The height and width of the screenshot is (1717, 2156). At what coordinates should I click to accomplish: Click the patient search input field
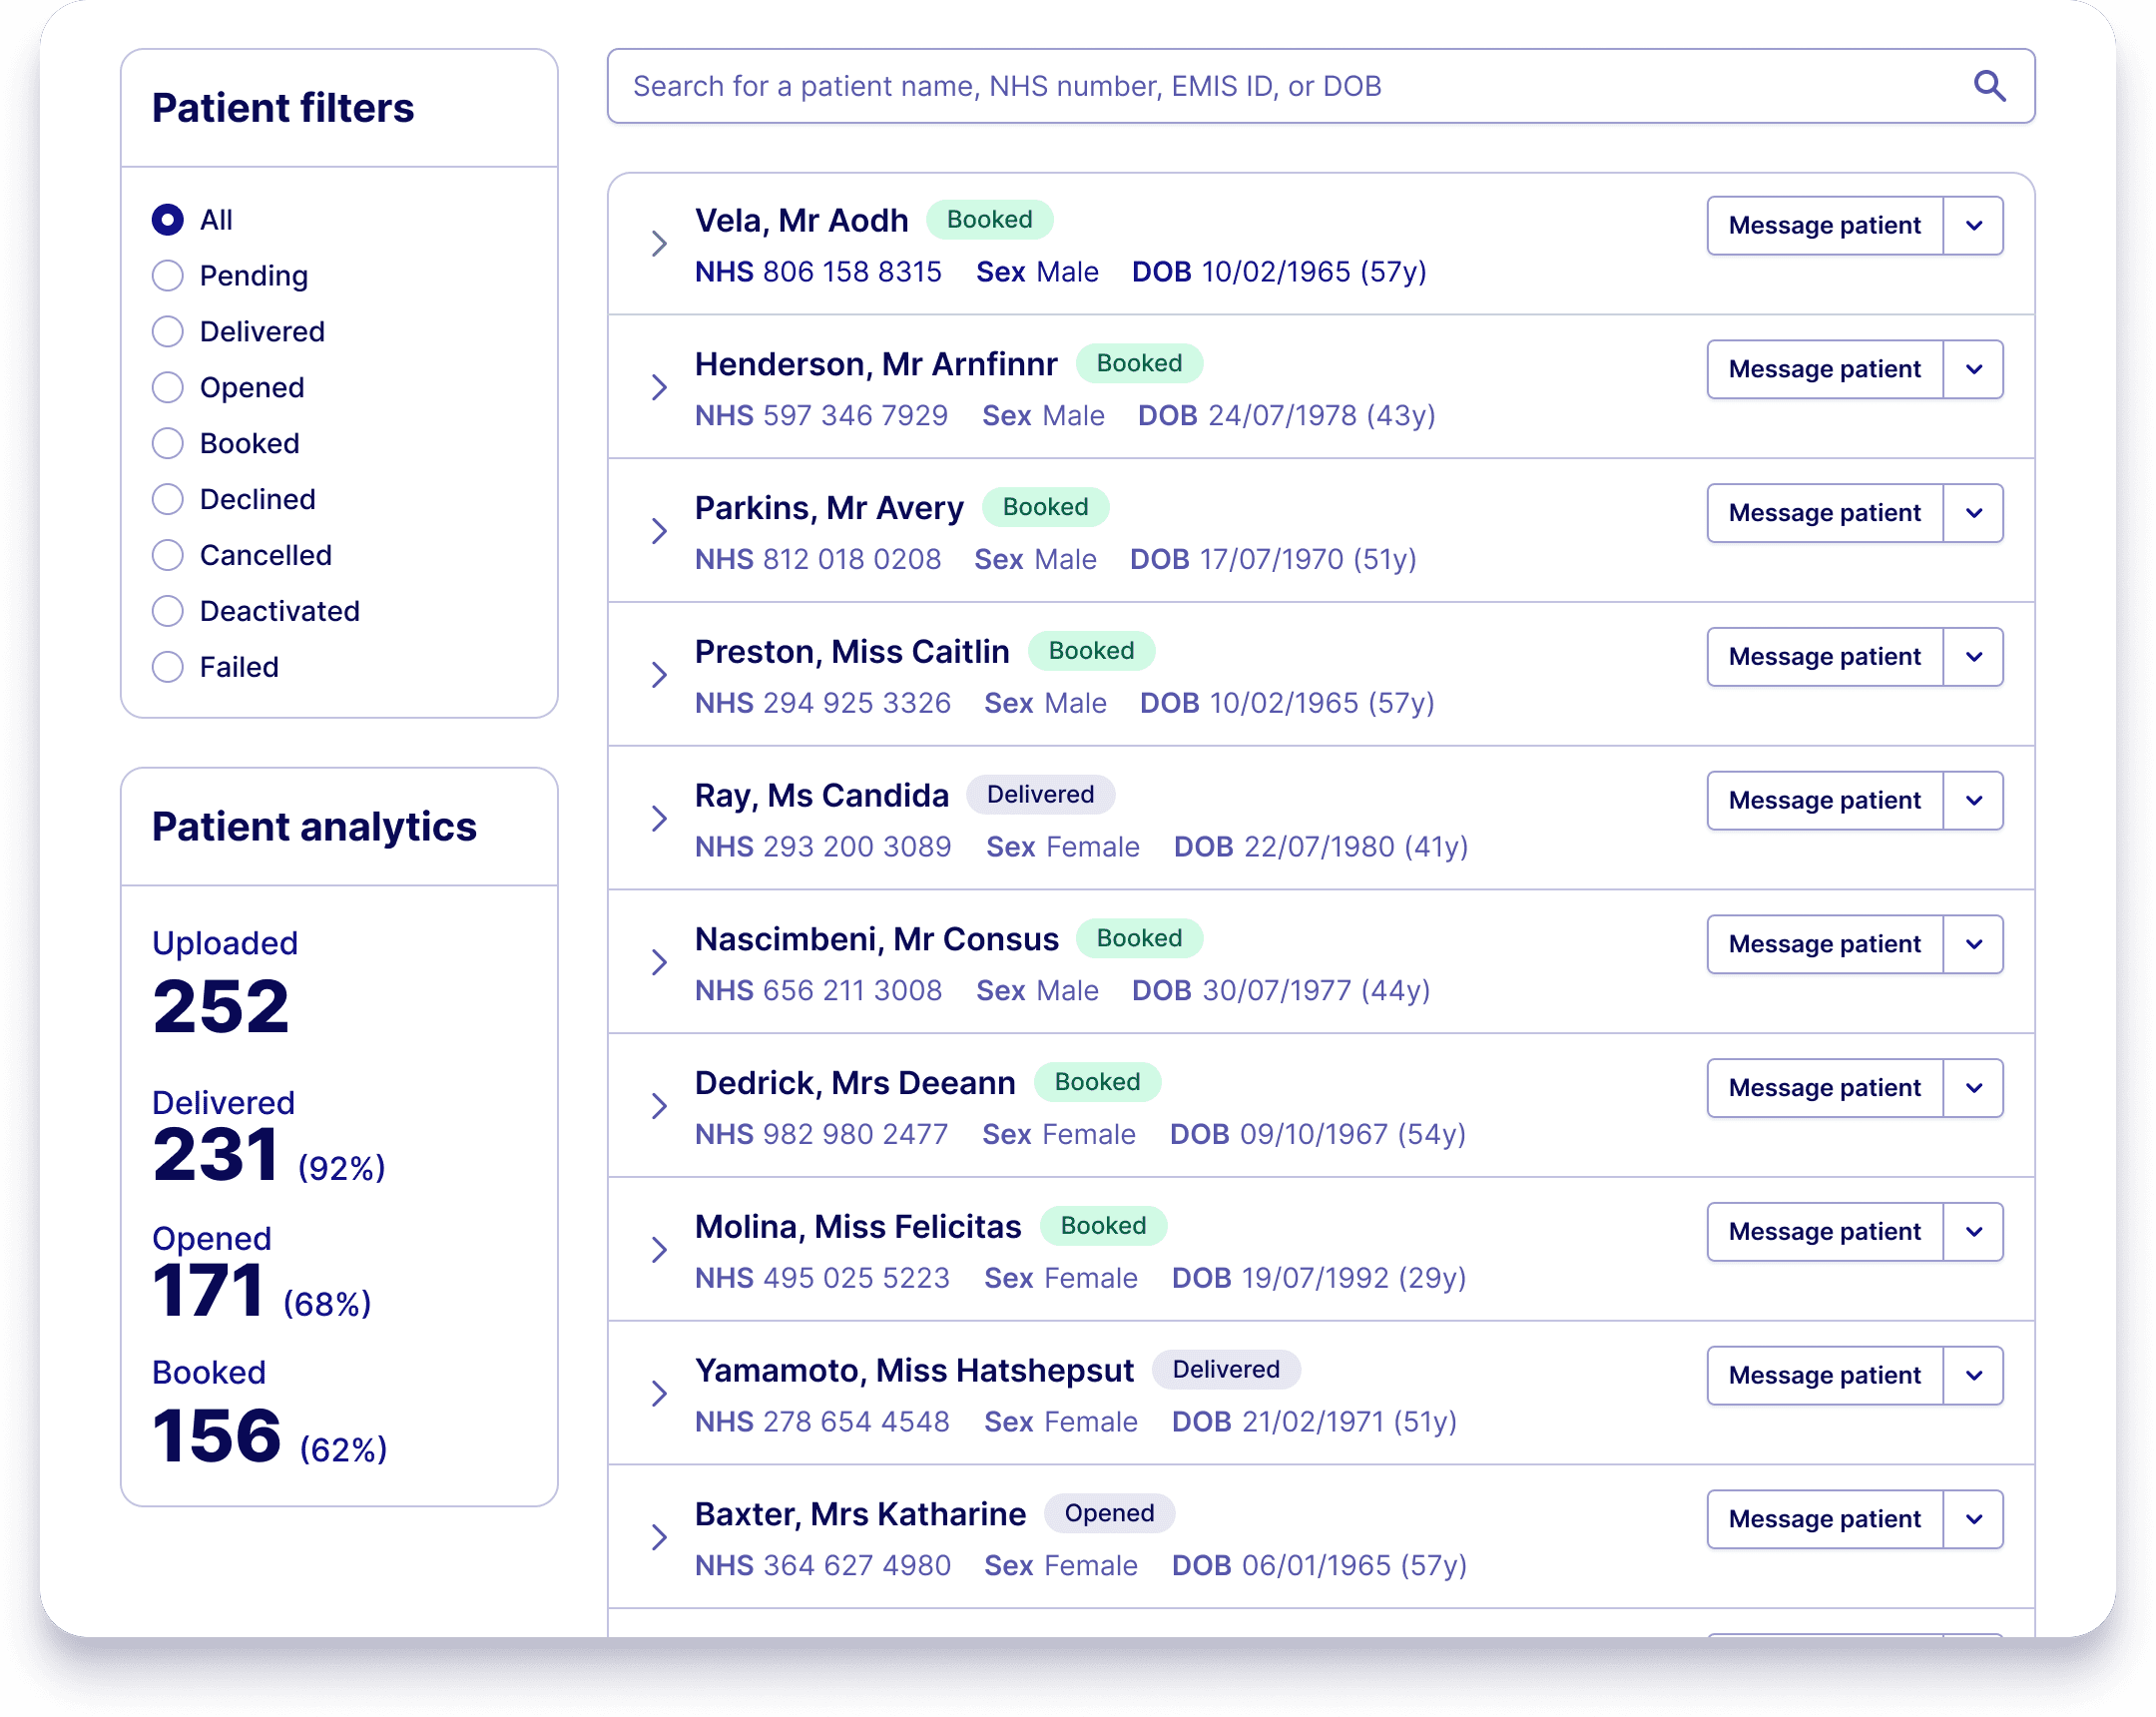point(1200,87)
